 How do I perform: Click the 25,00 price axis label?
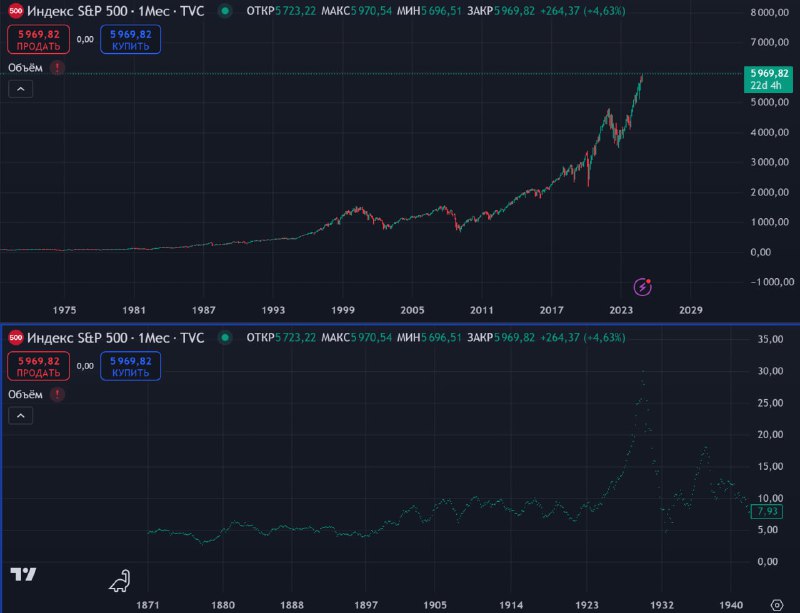coord(770,403)
